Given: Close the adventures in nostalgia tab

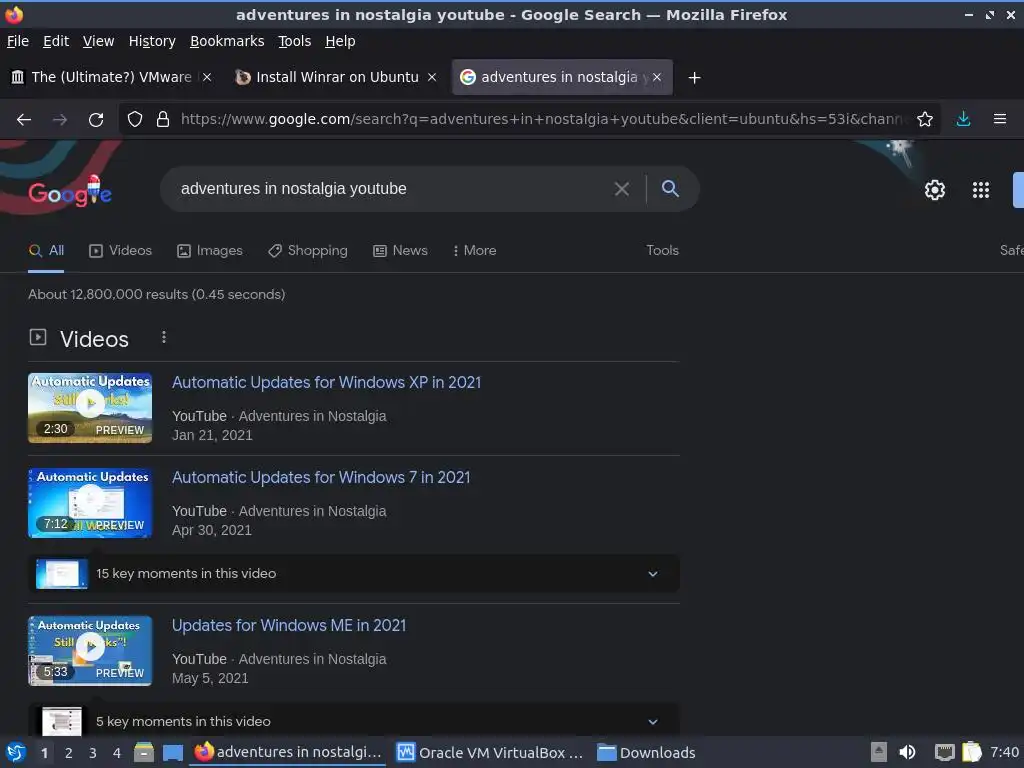Looking at the screenshot, I should (657, 77).
